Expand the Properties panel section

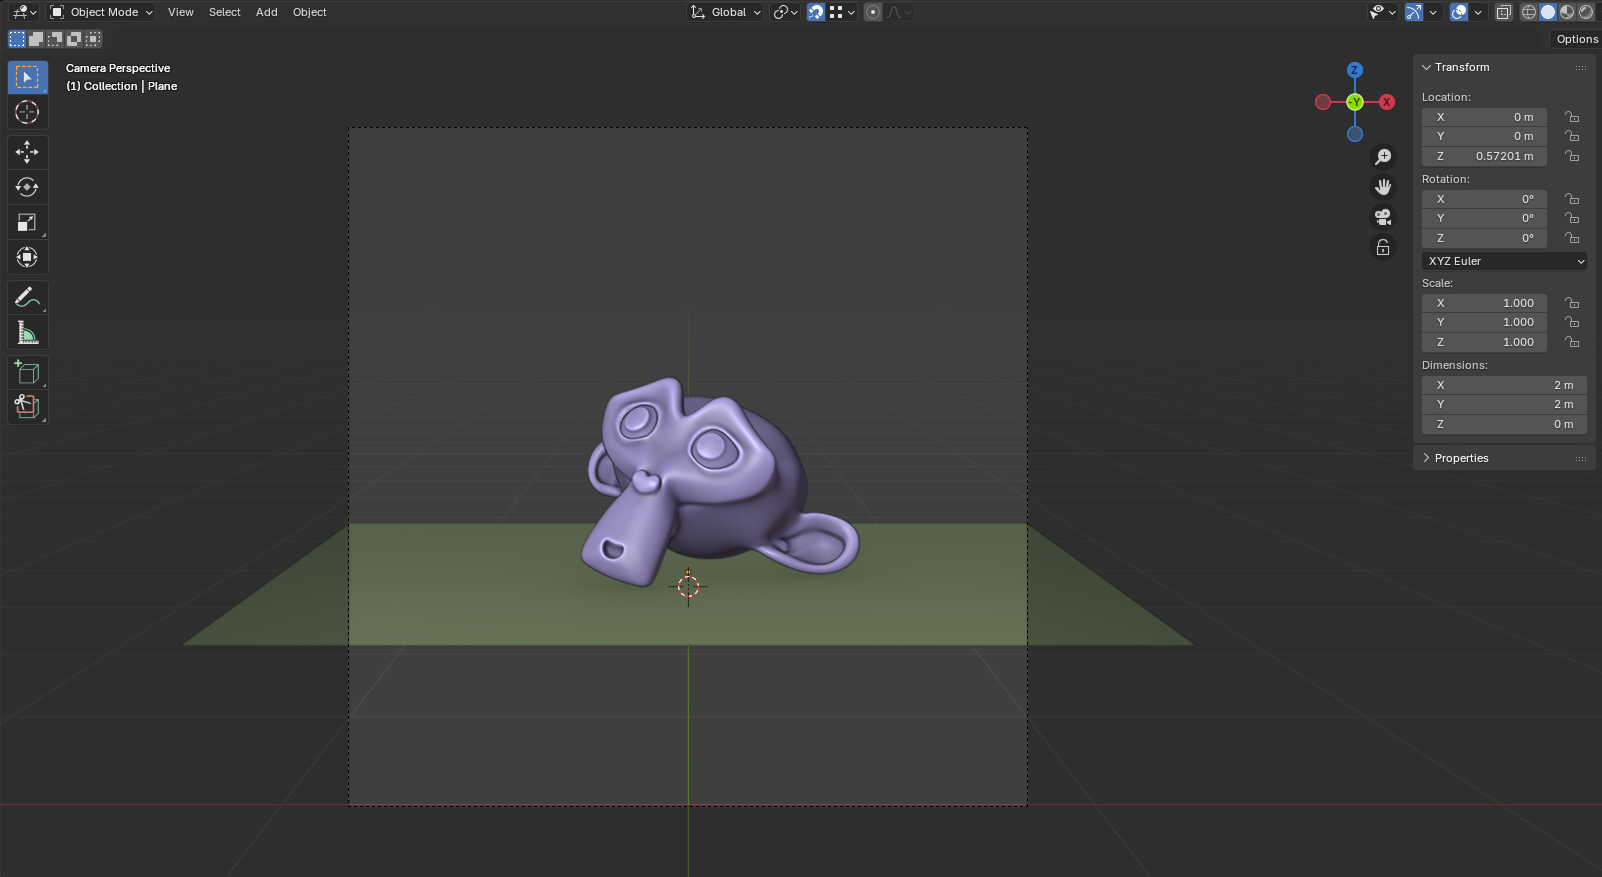pos(1461,458)
